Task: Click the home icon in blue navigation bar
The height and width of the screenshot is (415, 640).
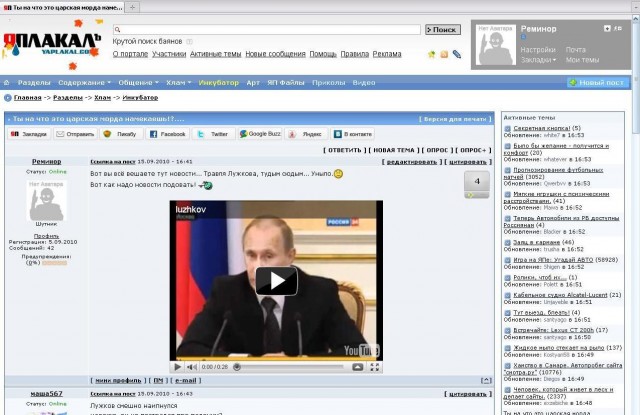Action: 7,82
